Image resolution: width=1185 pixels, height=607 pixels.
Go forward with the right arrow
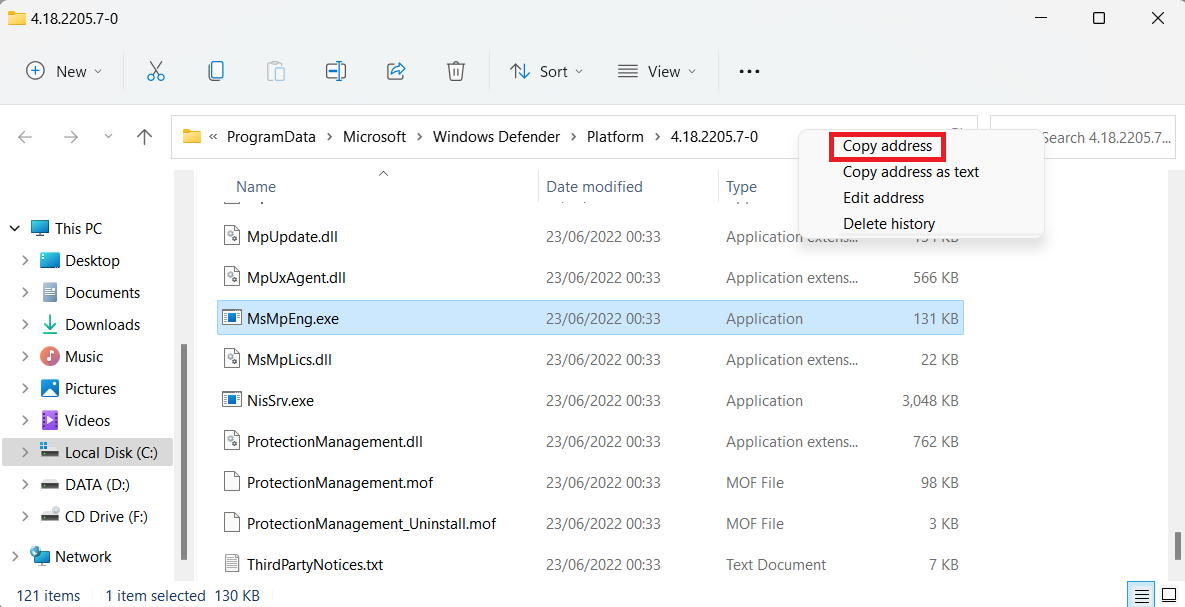[x=71, y=137]
